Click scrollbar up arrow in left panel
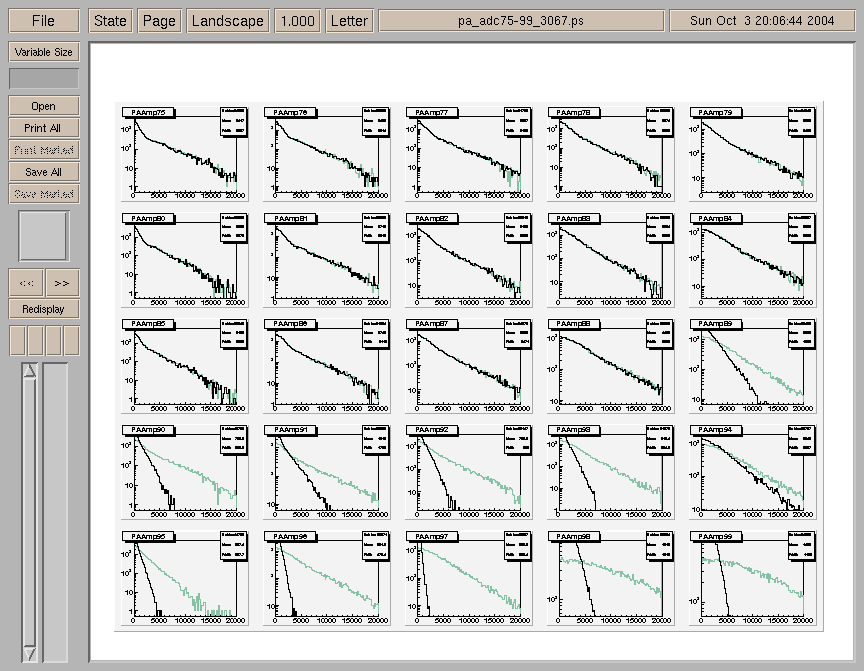Image resolution: width=864 pixels, height=671 pixels. pyautogui.click(x=30, y=371)
